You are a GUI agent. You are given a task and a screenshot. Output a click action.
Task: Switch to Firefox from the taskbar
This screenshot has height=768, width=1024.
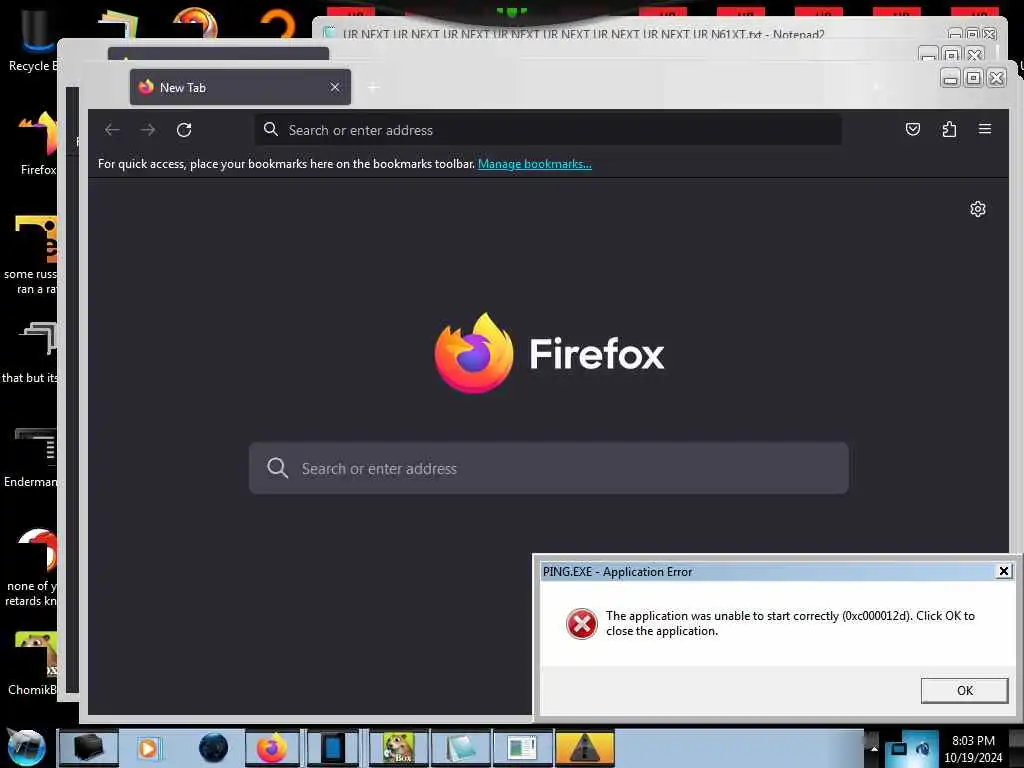pyautogui.click(x=272, y=748)
